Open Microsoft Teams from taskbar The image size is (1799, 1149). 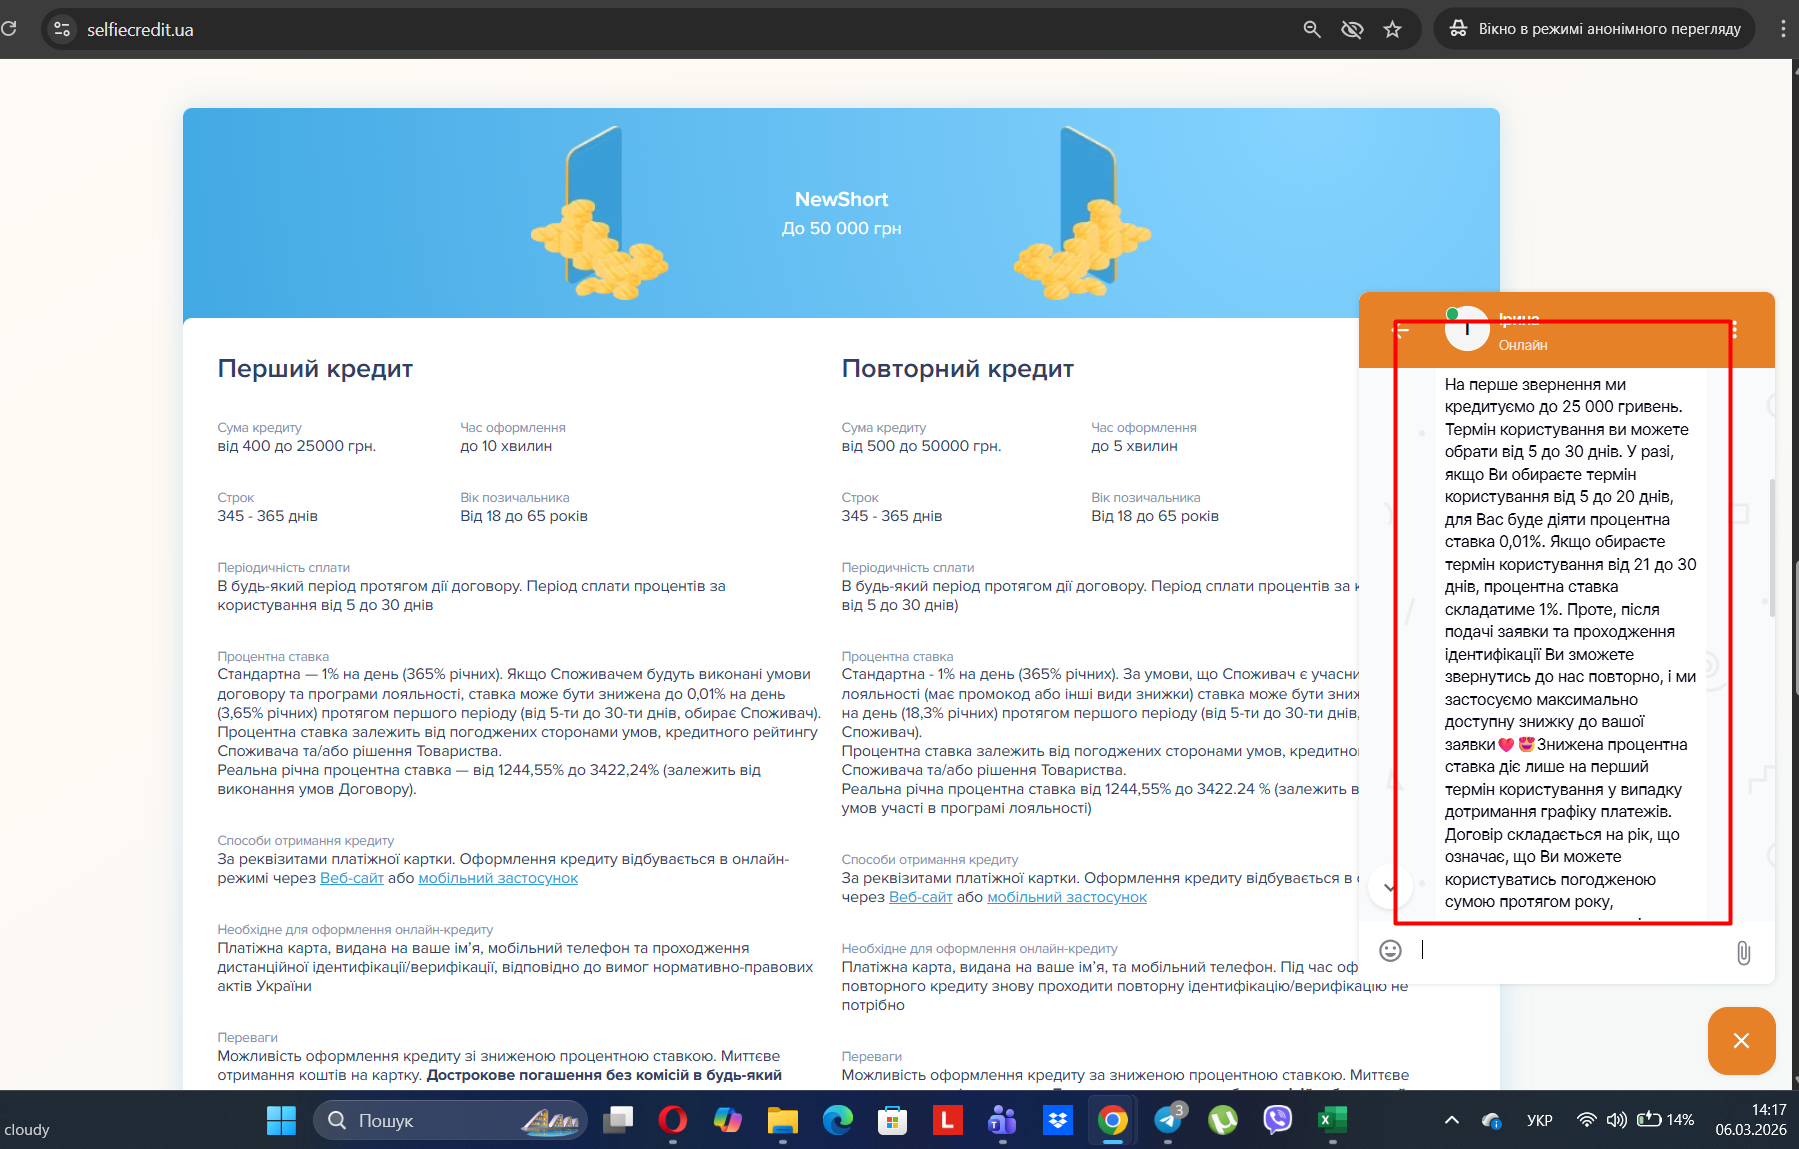click(x=1002, y=1120)
